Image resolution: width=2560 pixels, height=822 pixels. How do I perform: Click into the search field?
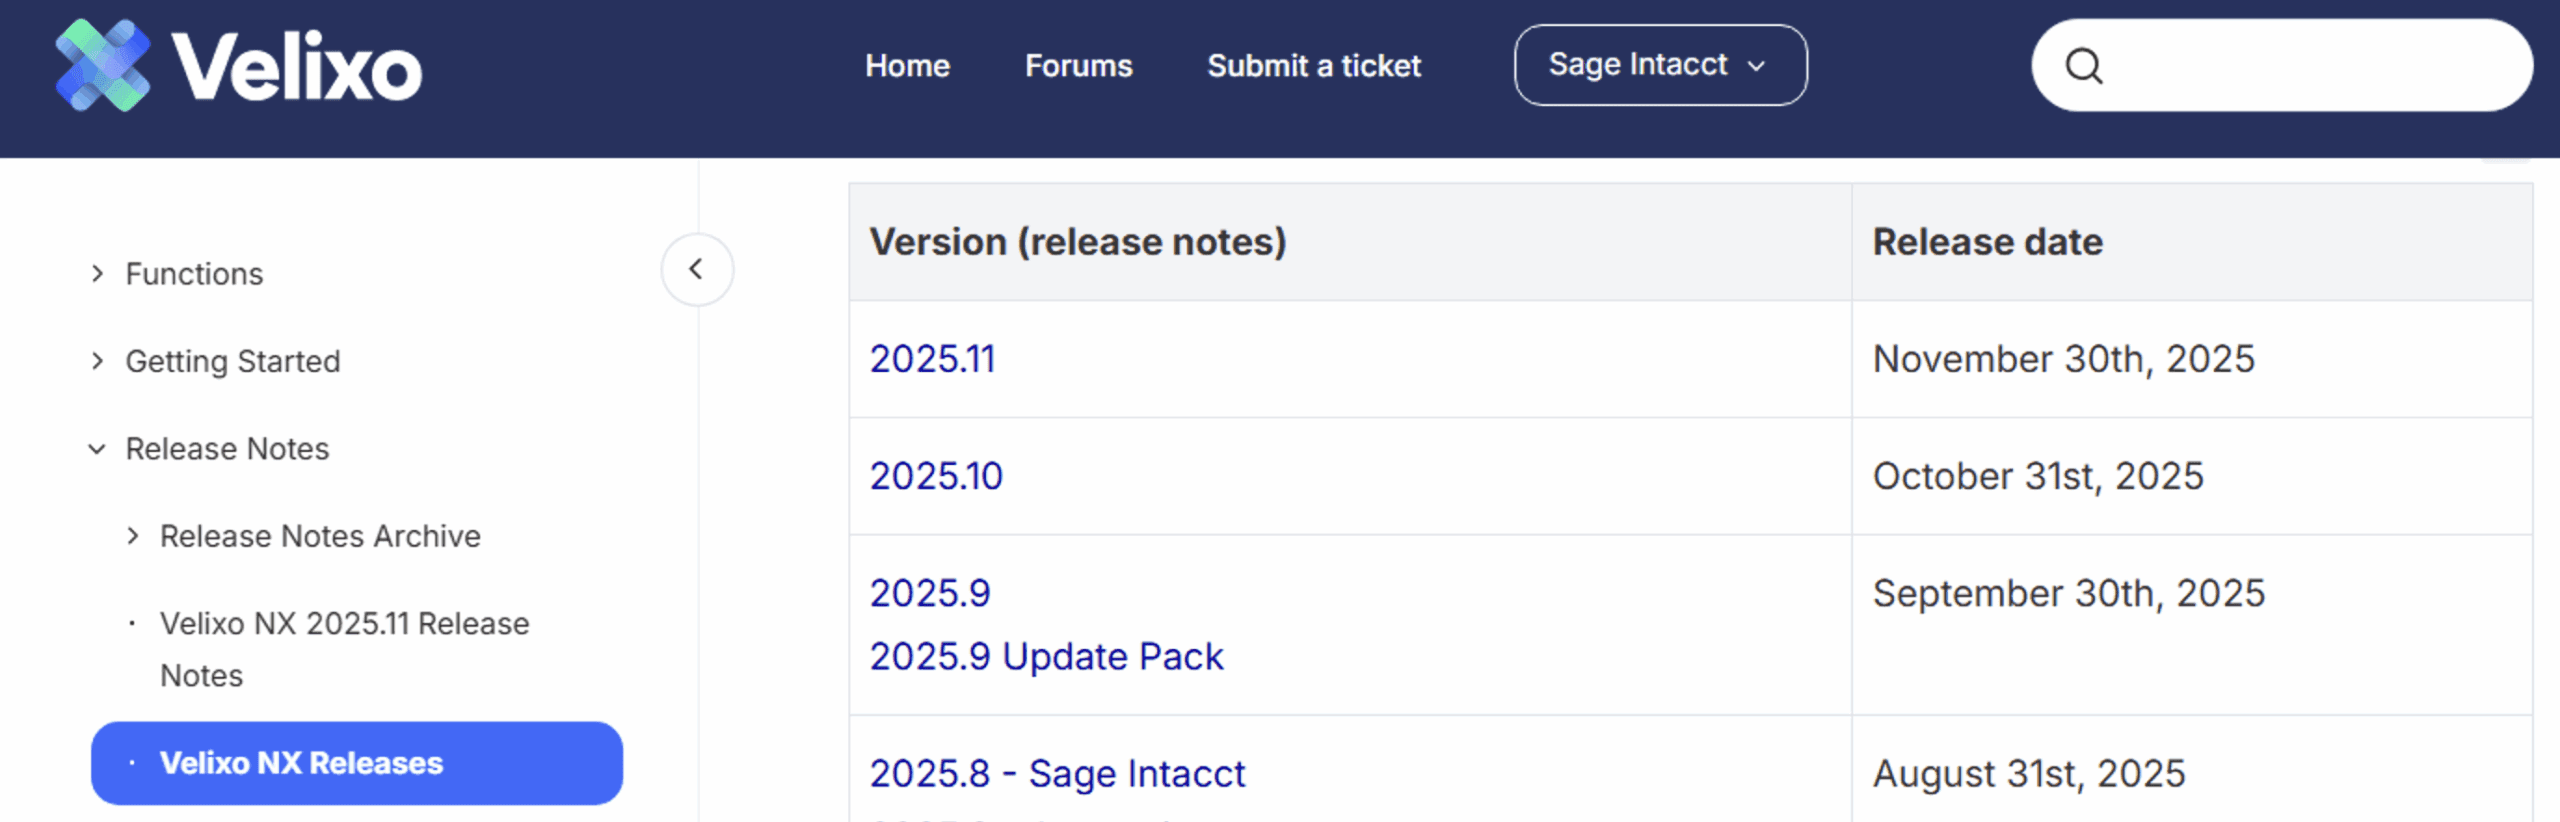[2282, 66]
